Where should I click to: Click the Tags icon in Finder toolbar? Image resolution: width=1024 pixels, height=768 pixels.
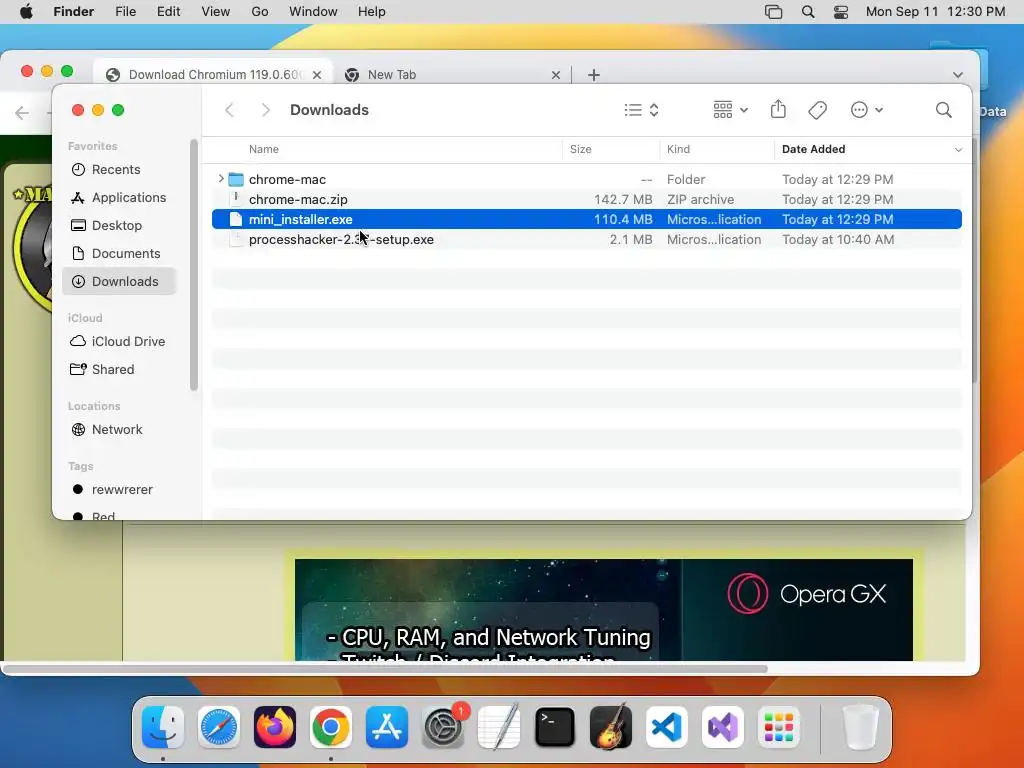tap(817, 110)
